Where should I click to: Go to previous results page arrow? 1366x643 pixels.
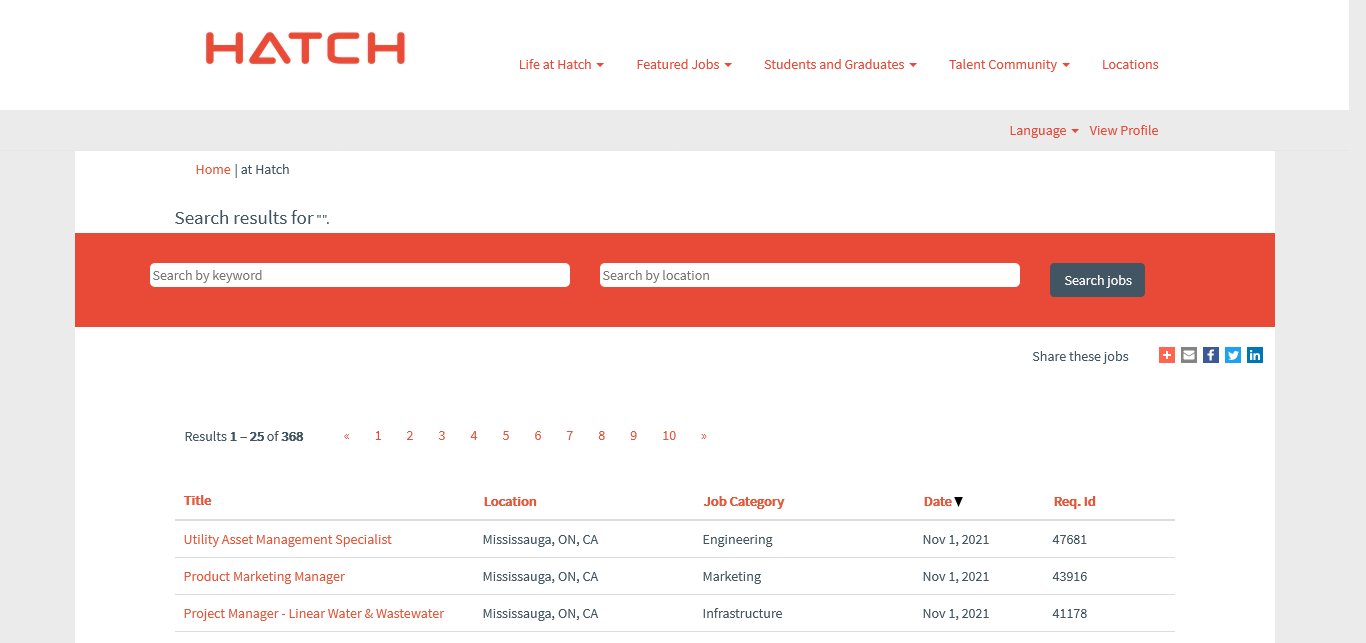click(x=347, y=436)
